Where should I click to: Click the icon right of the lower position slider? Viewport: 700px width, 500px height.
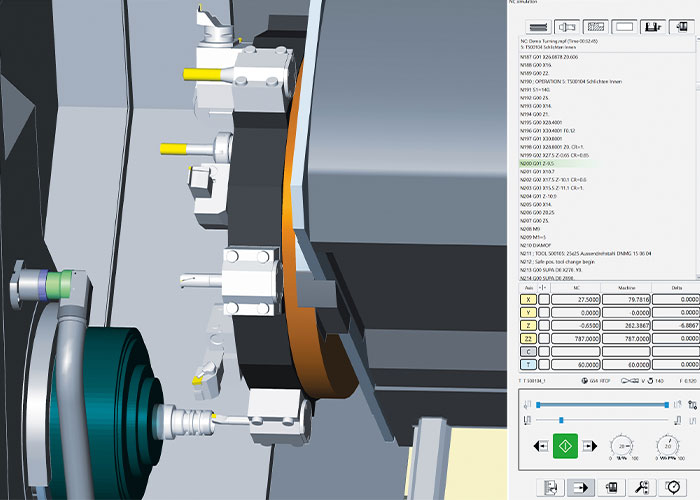[678, 420]
